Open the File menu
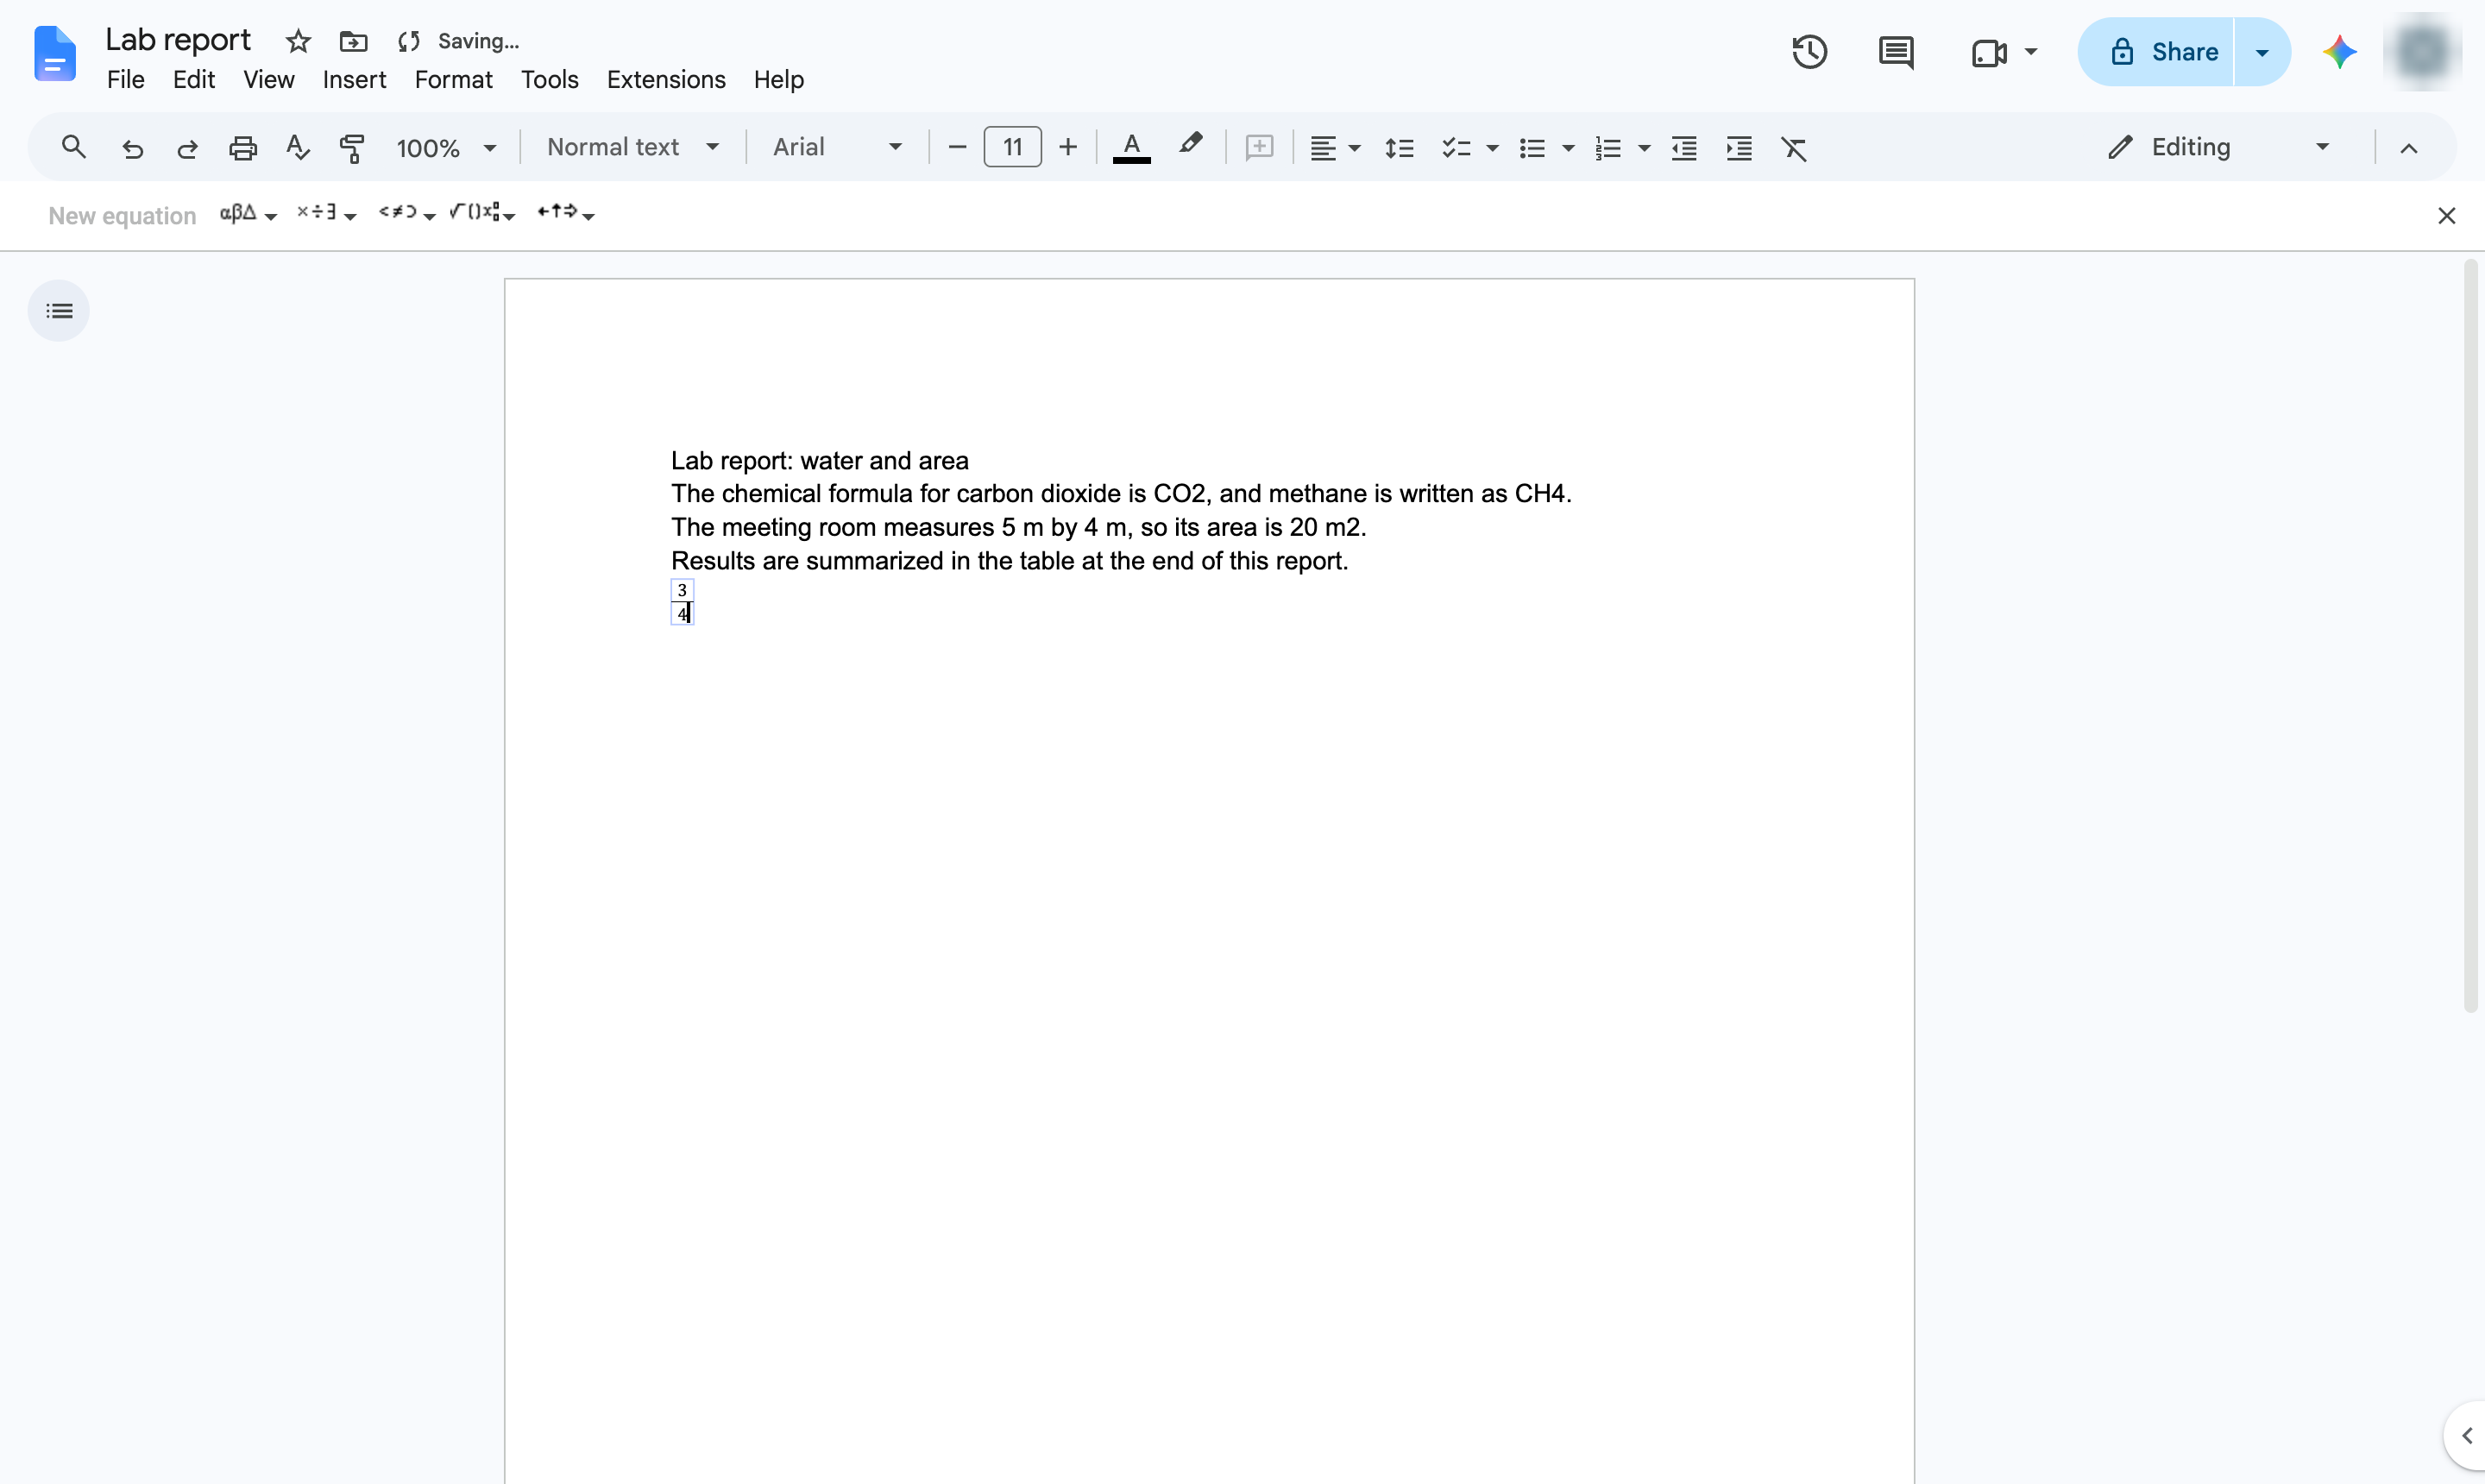This screenshot has width=2485, height=1484. [126, 79]
